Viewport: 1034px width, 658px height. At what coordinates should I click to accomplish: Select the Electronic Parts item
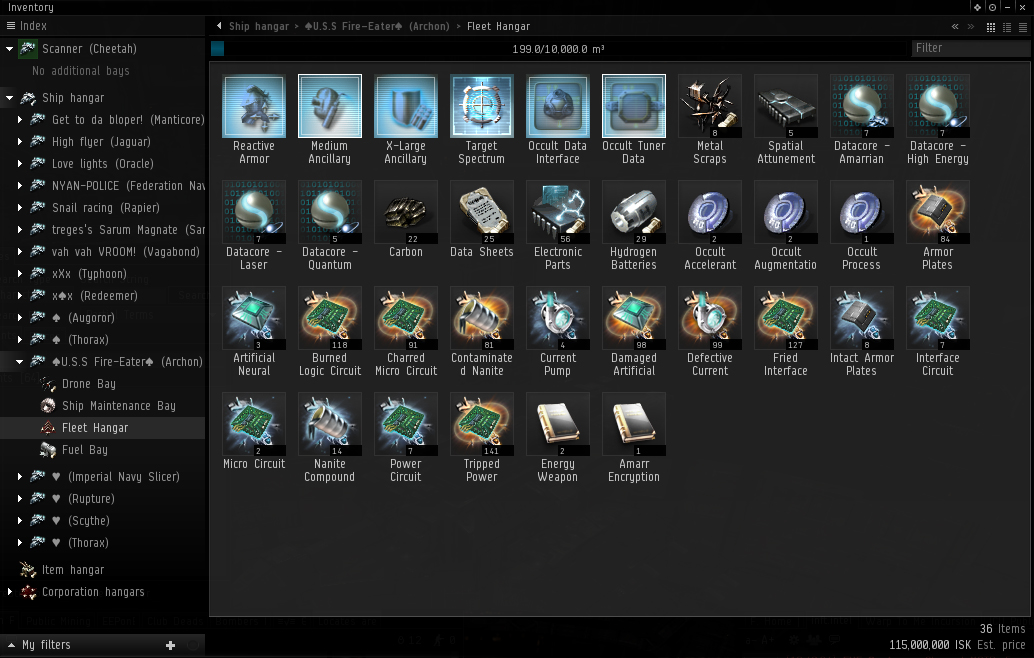tap(558, 212)
